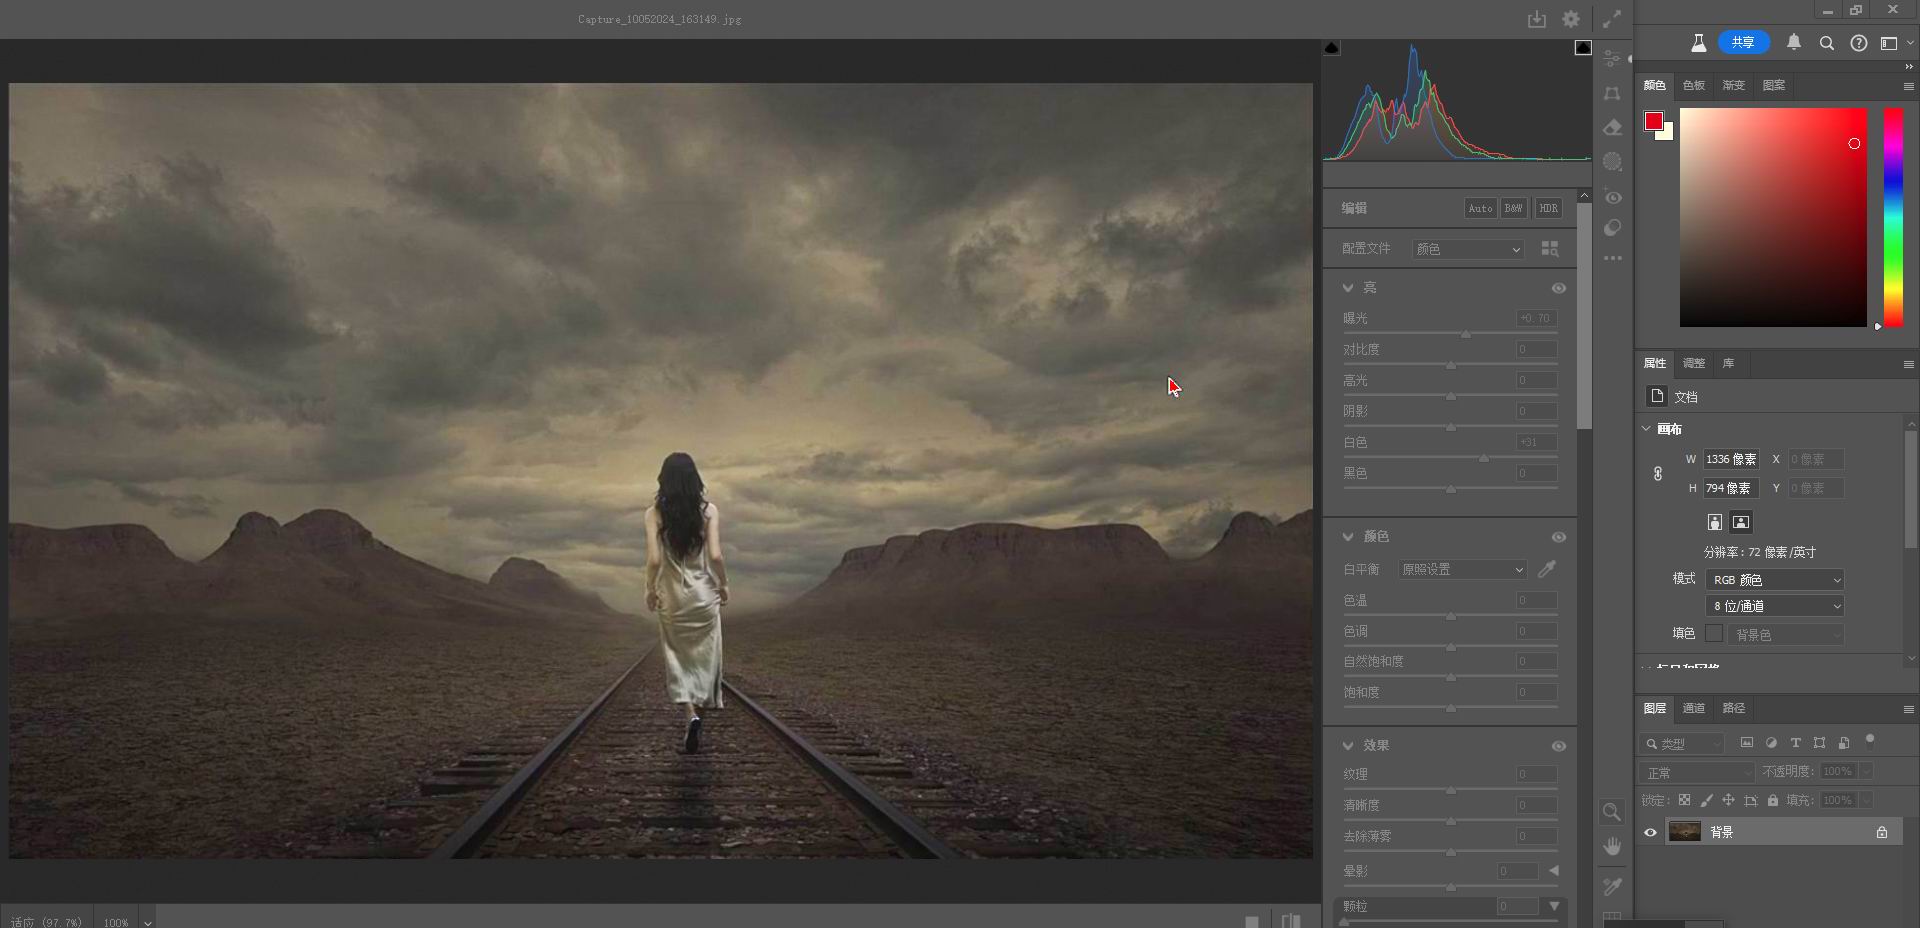Open the zoom level dropdown arrow
The height and width of the screenshot is (928, 1920).
click(x=148, y=922)
